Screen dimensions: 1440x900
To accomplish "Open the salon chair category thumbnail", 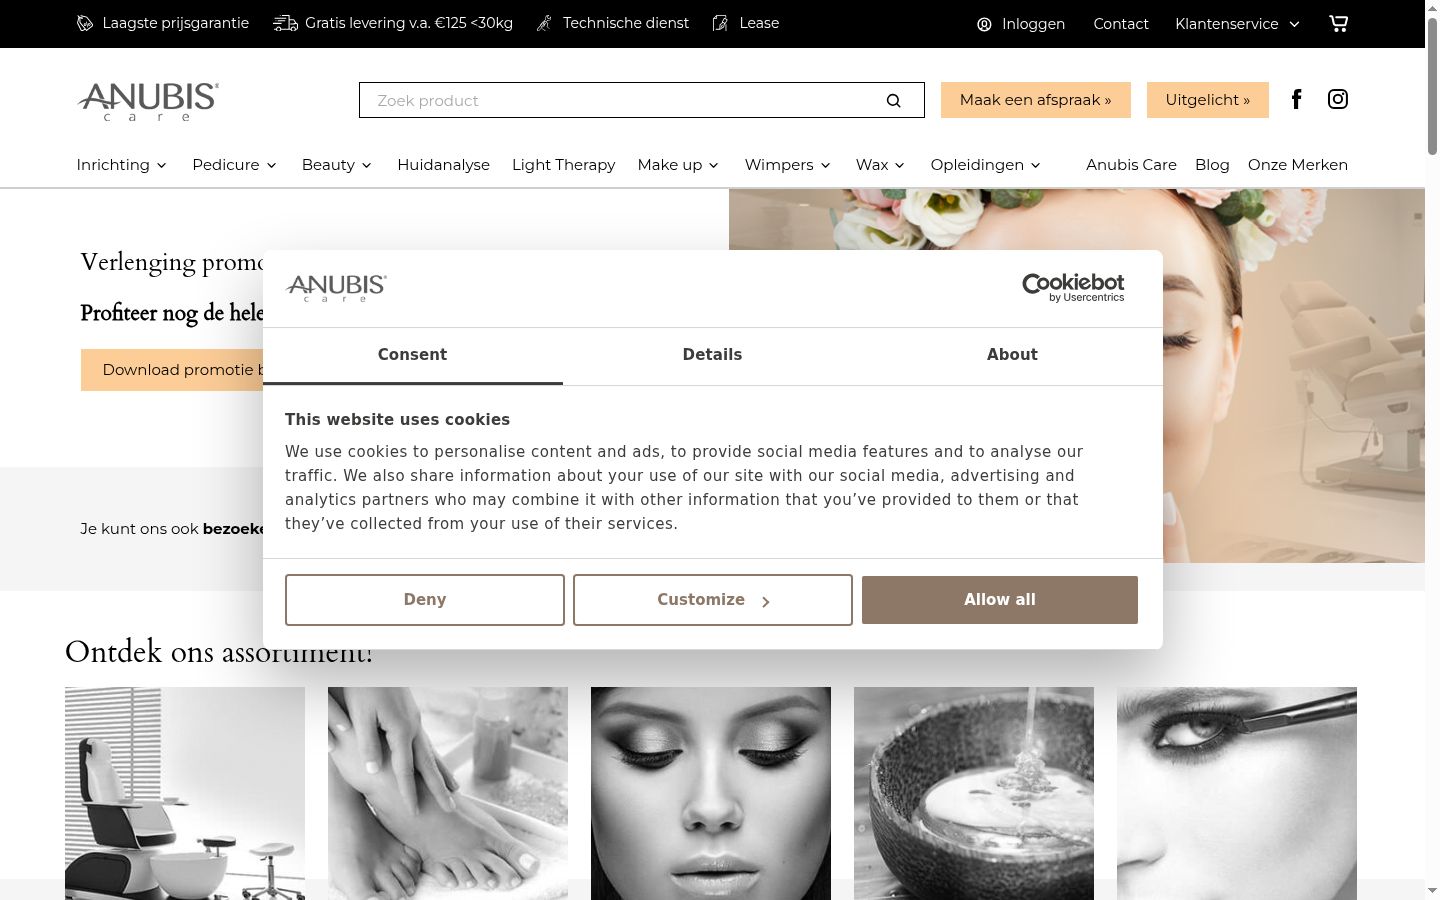I will [185, 793].
